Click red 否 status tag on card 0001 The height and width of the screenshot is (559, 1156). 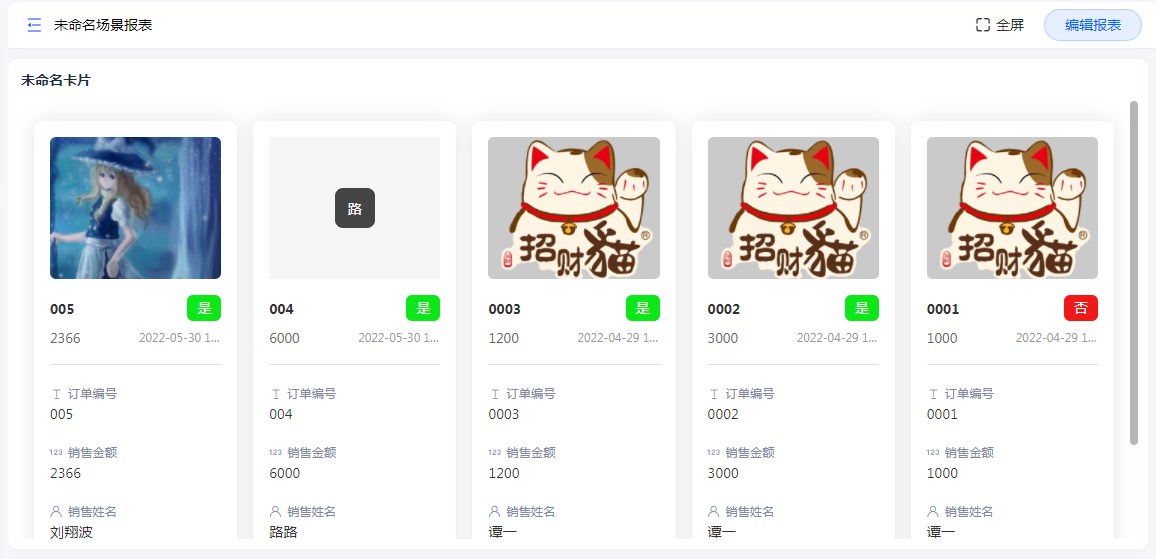click(1081, 308)
